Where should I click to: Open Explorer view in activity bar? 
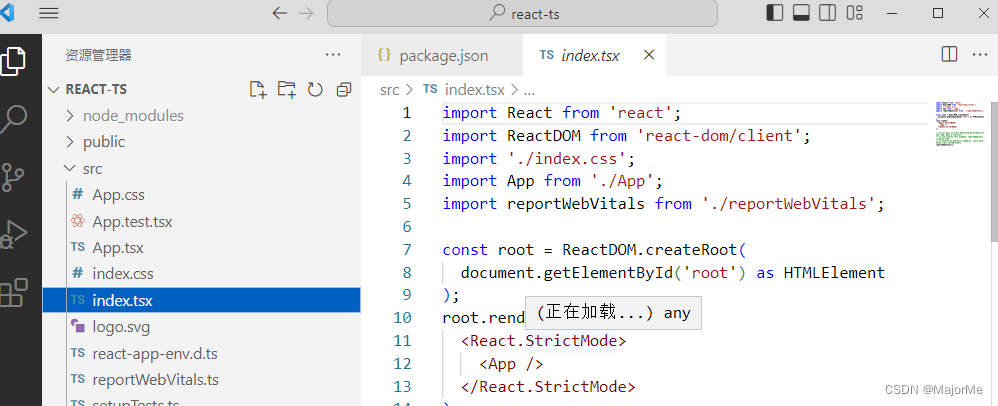click(13, 62)
